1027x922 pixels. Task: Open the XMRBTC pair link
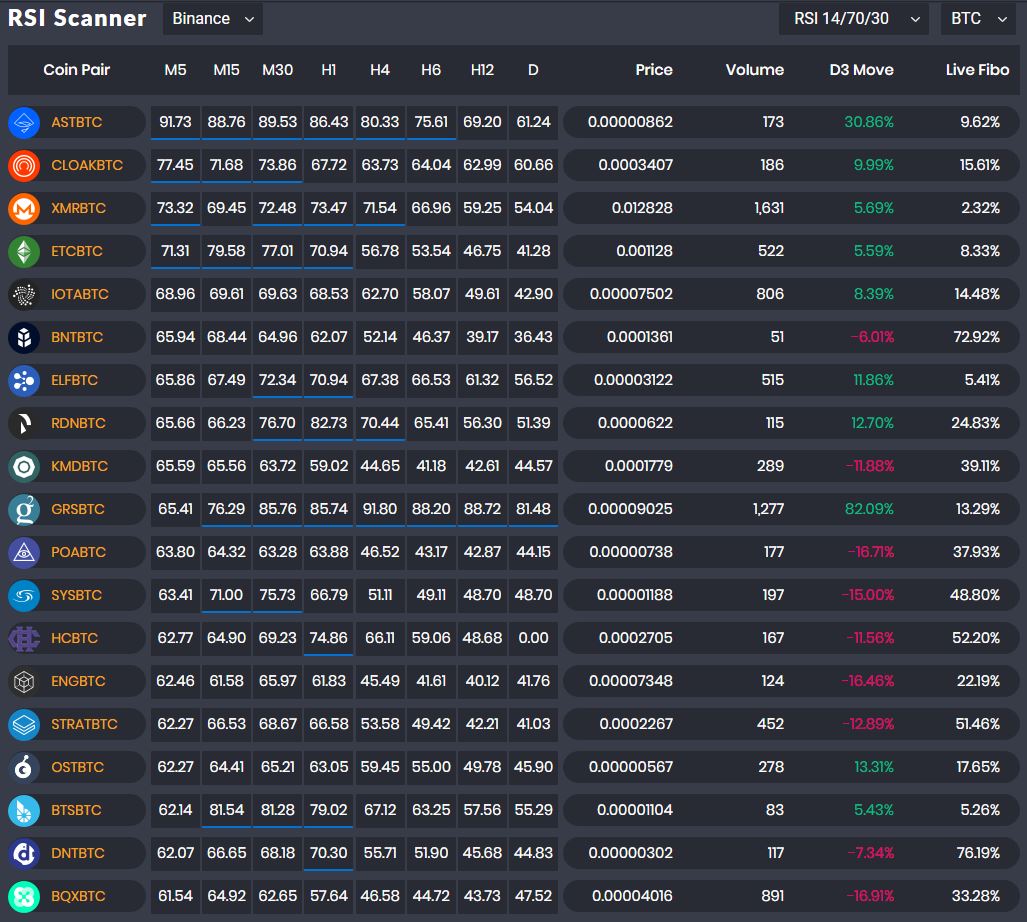(x=79, y=209)
